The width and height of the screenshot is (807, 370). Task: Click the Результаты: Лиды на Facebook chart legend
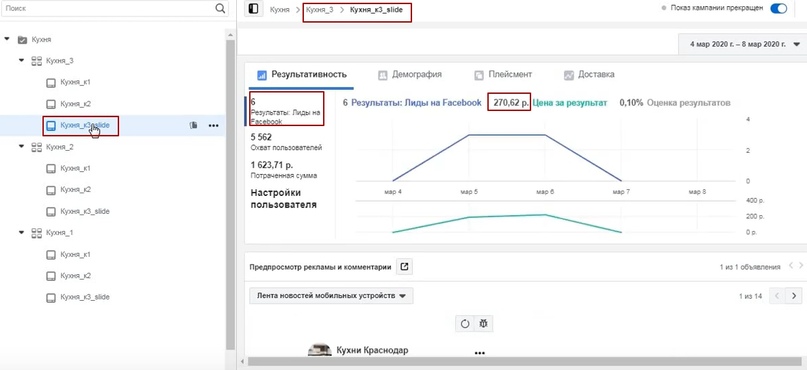(x=416, y=103)
